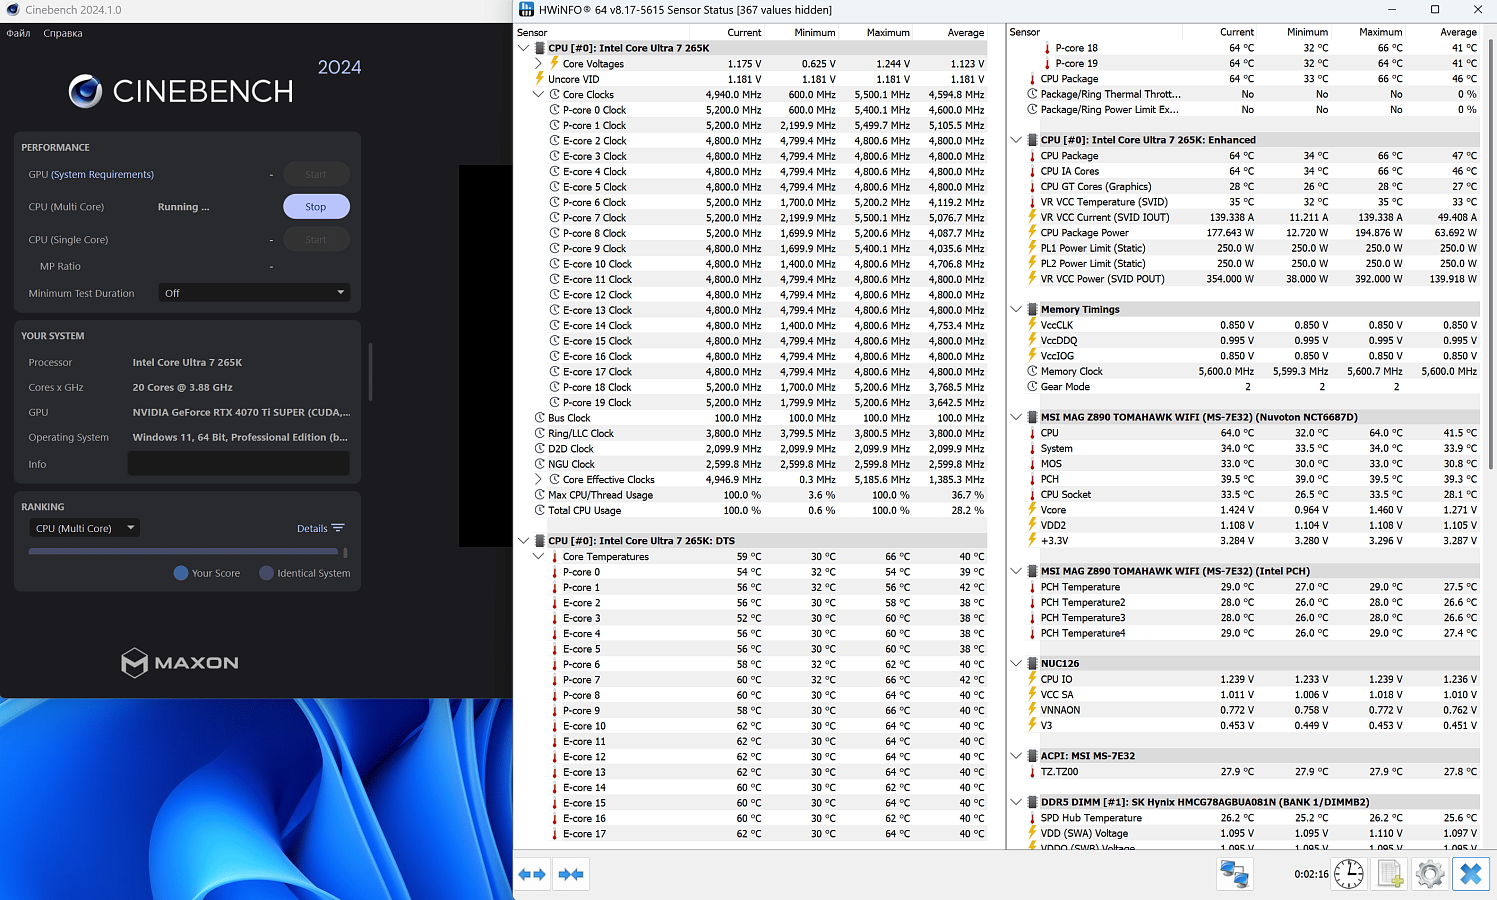Viewport: 1497px width, 900px height.
Task: Click the Your Score legend dot
Action: [x=181, y=573]
